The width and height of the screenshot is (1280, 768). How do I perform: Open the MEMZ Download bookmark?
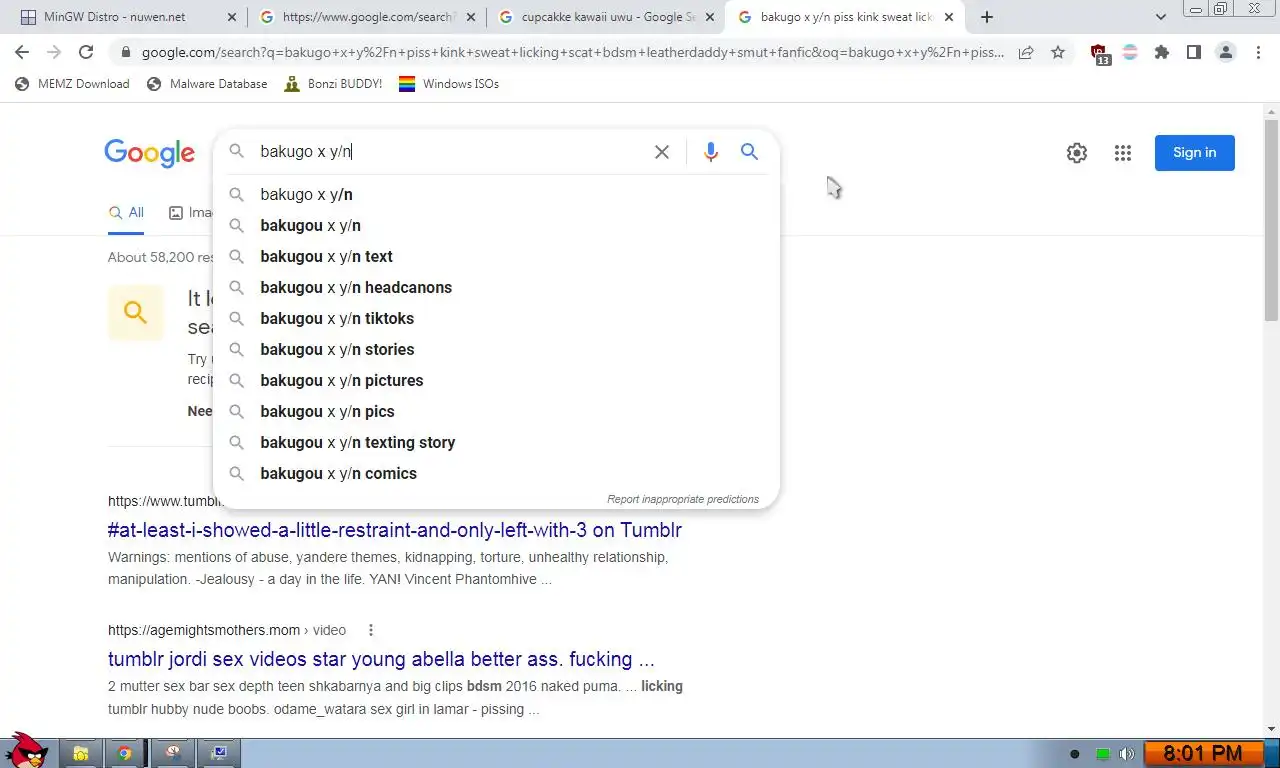coord(72,84)
